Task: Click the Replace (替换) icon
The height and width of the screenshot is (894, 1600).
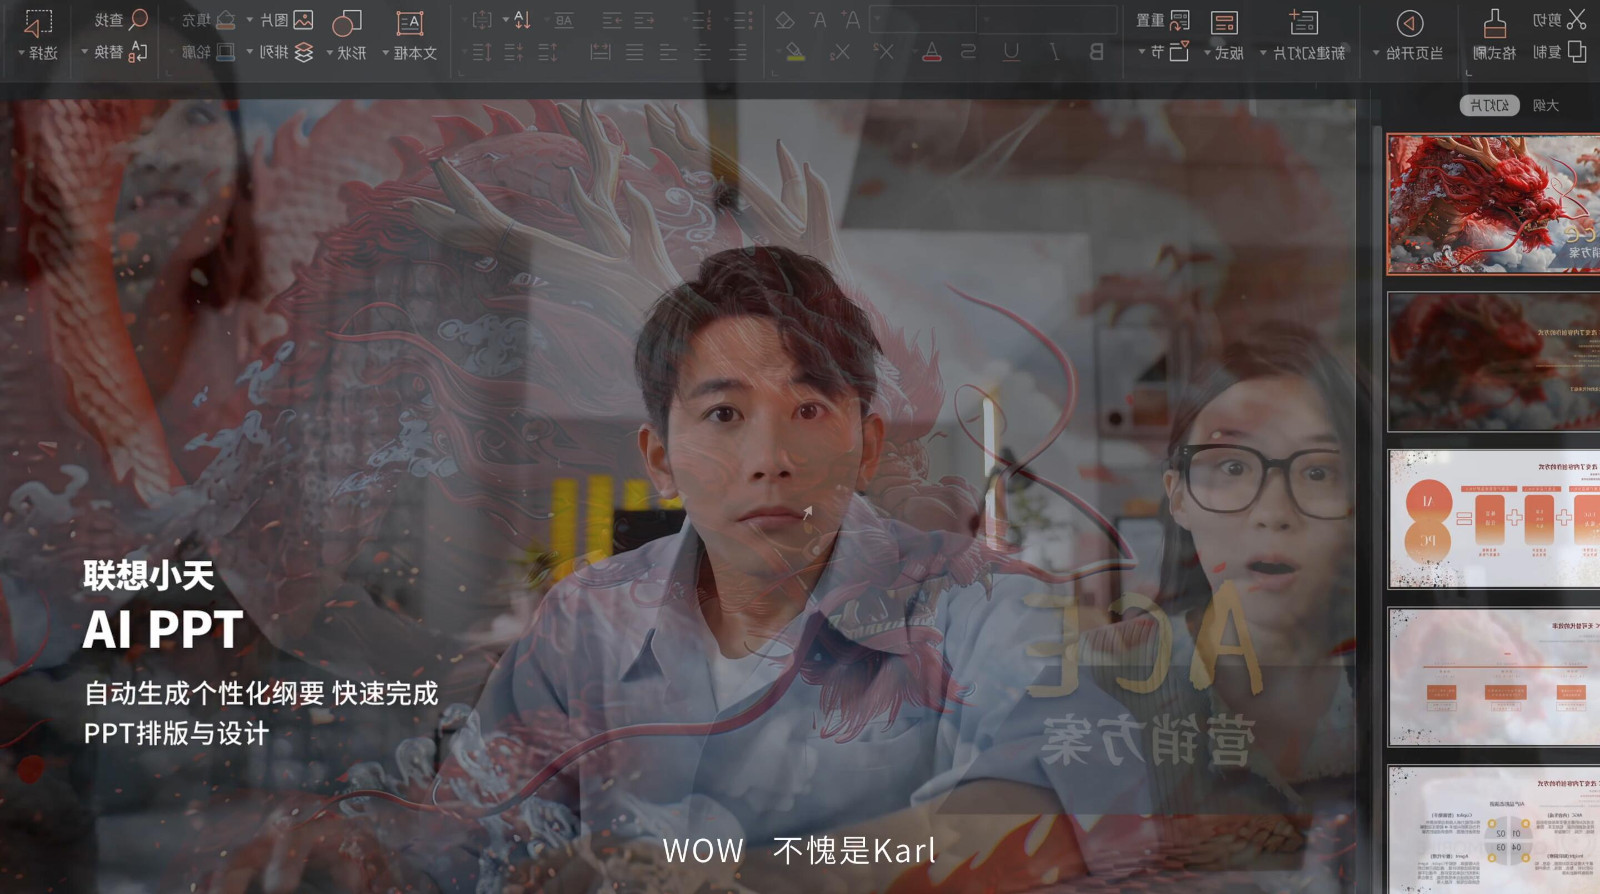Action: point(139,51)
